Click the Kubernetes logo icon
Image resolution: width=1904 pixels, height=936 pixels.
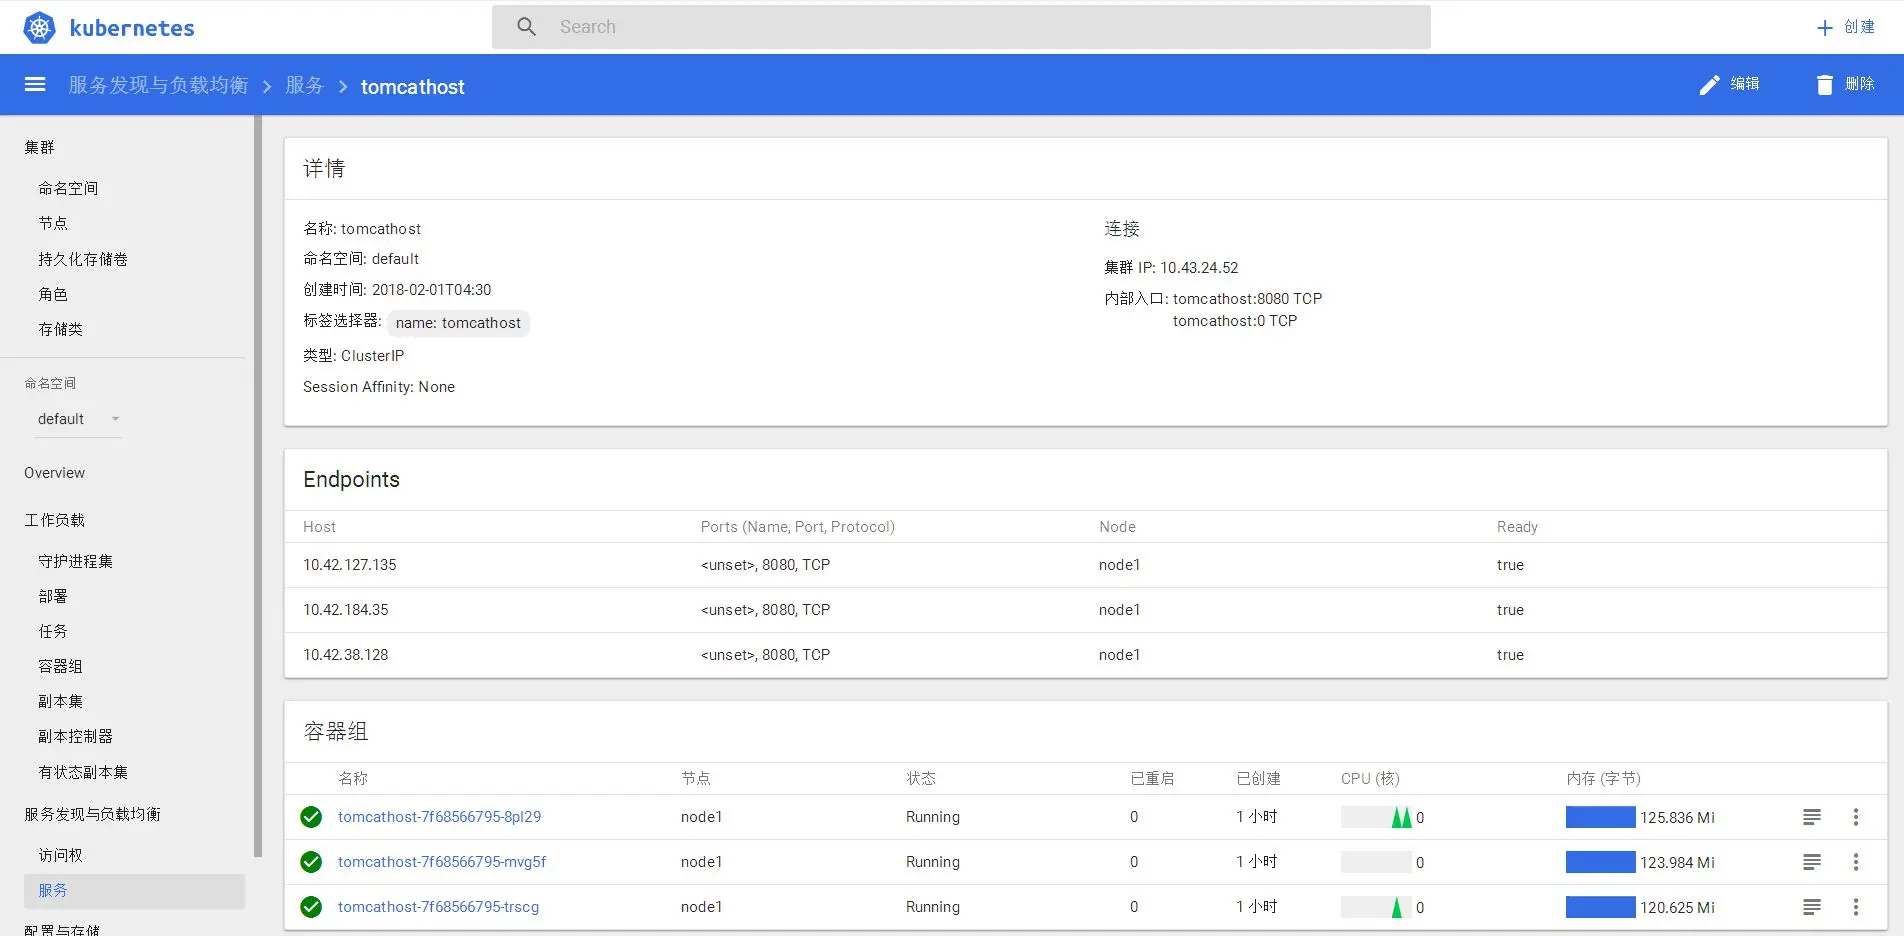click(x=39, y=27)
